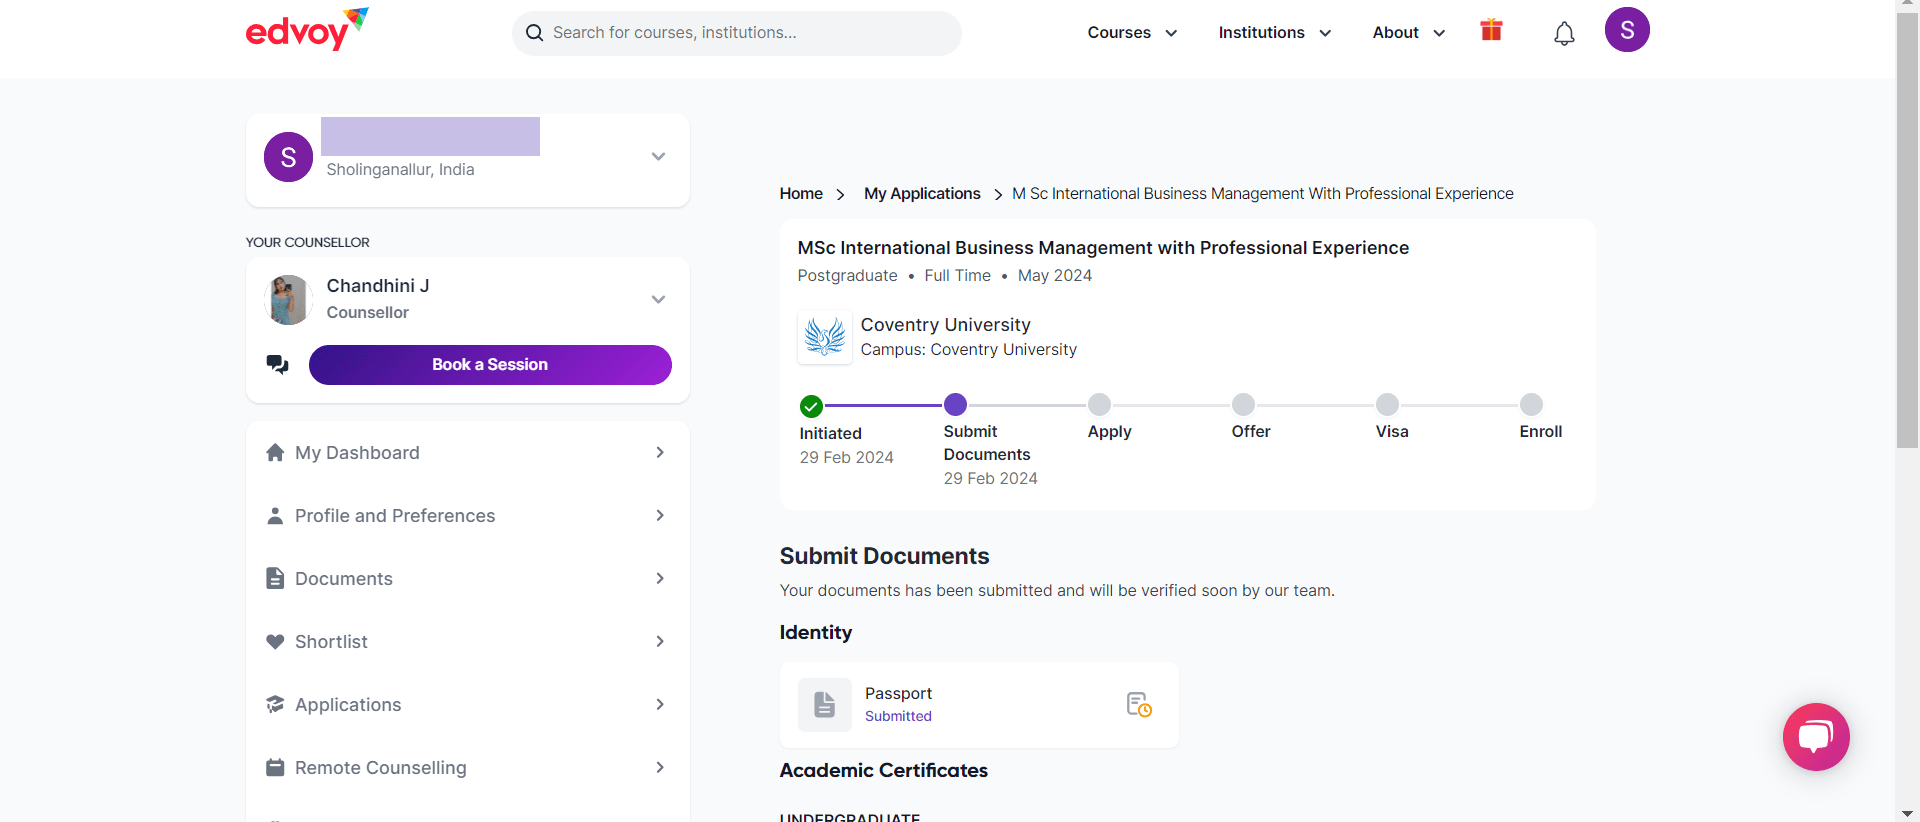Open Shortlist chevron arrow
Screen dimensions: 1920x822
tap(660, 642)
